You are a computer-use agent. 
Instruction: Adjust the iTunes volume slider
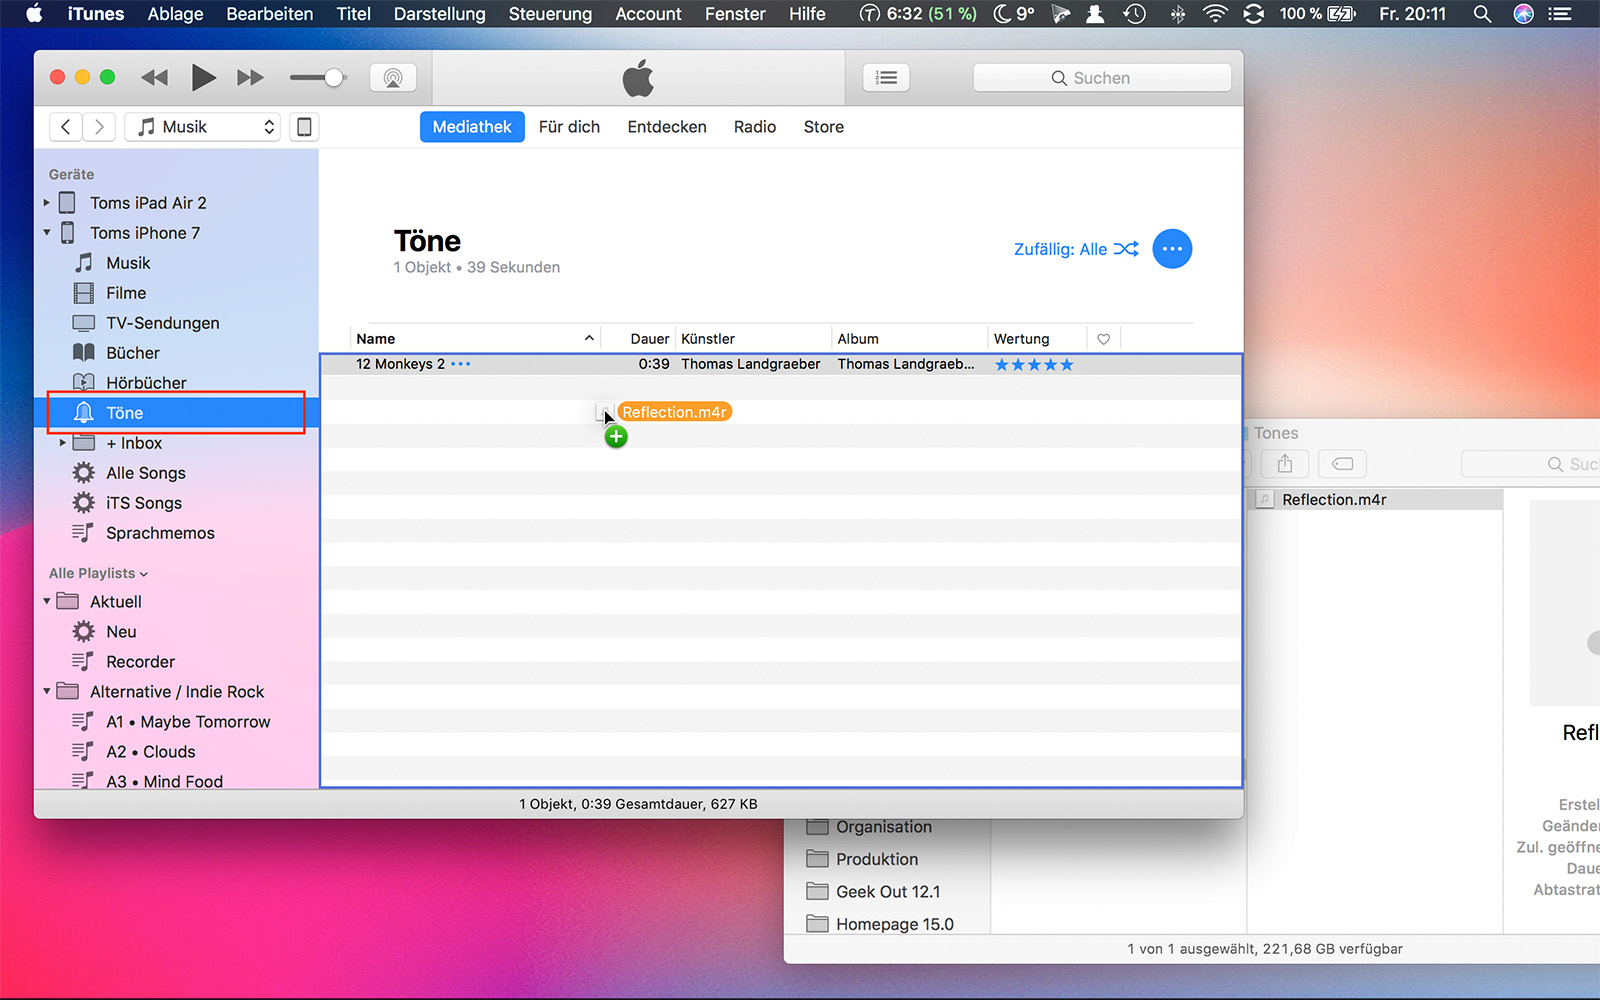click(x=317, y=78)
